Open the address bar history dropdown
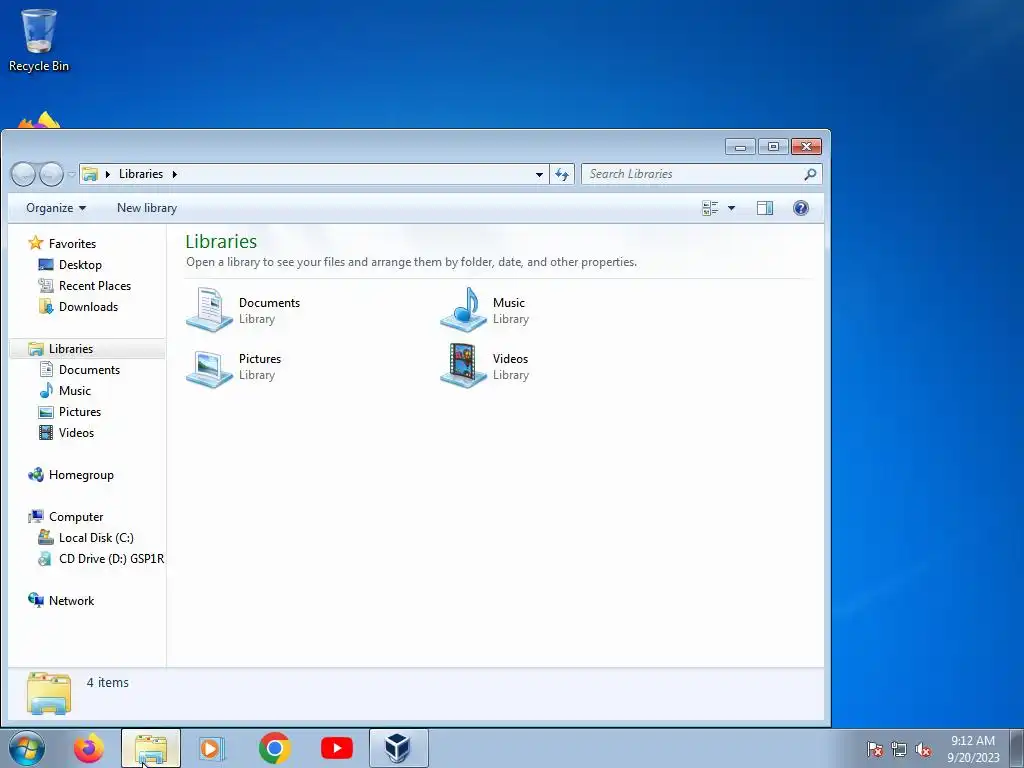 pyautogui.click(x=539, y=174)
